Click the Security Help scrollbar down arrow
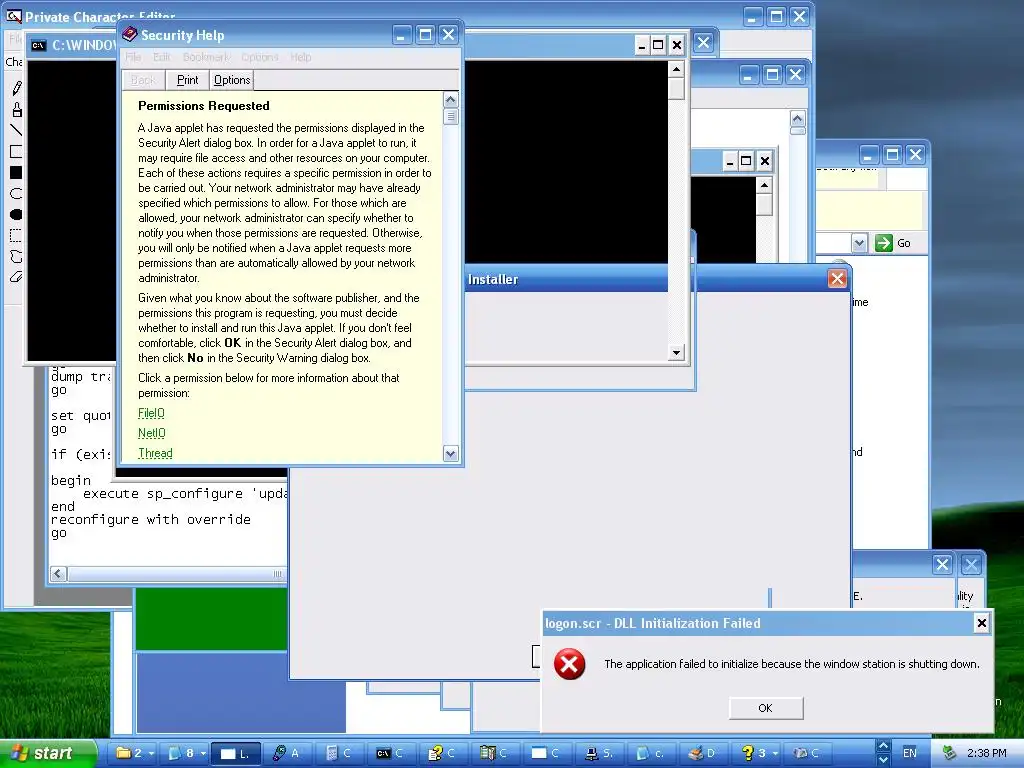1024x768 pixels. point(451,453)
